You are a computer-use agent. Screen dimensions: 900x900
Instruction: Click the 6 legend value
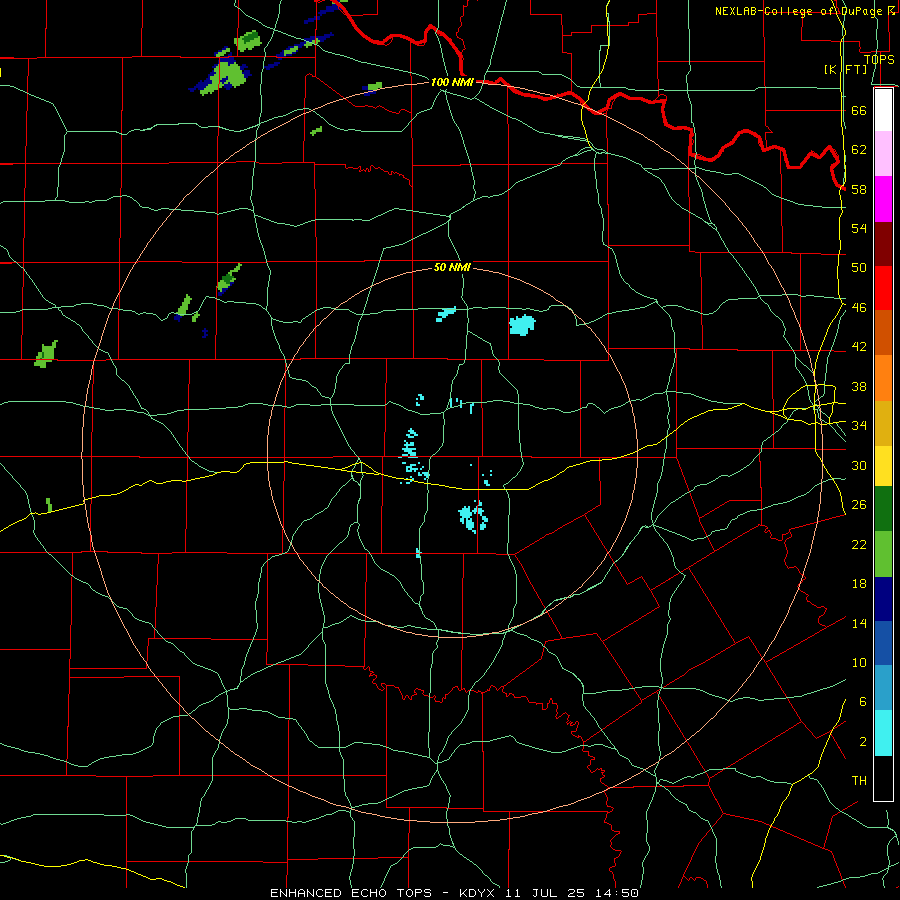tap(863, 702)
